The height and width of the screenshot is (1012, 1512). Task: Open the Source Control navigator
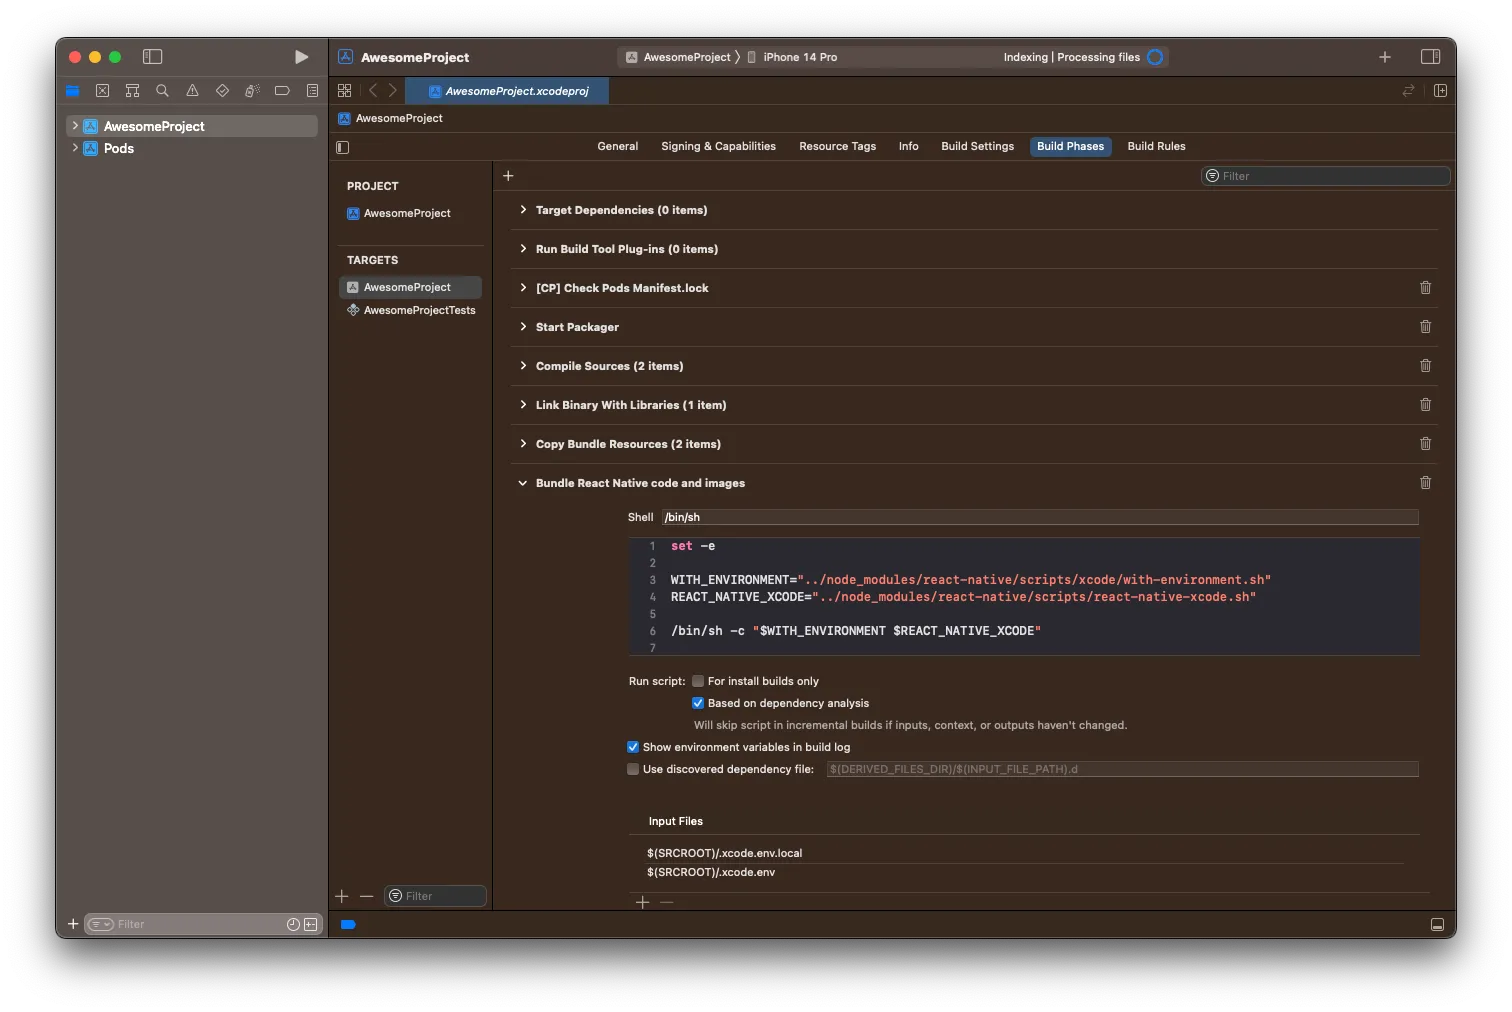[102, 91]
